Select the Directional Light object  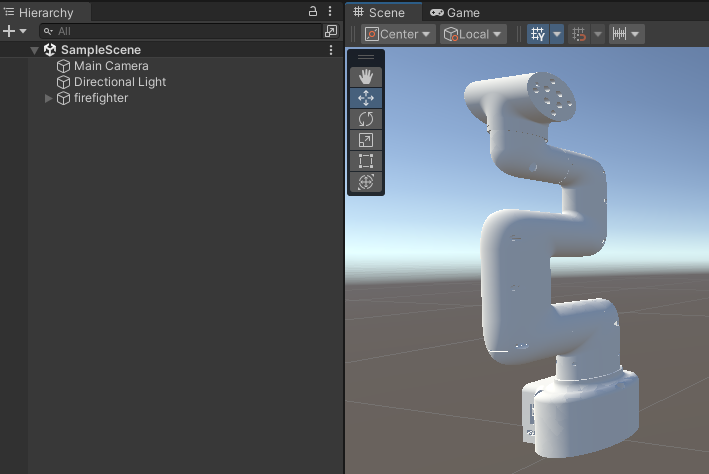coord(120,82)
